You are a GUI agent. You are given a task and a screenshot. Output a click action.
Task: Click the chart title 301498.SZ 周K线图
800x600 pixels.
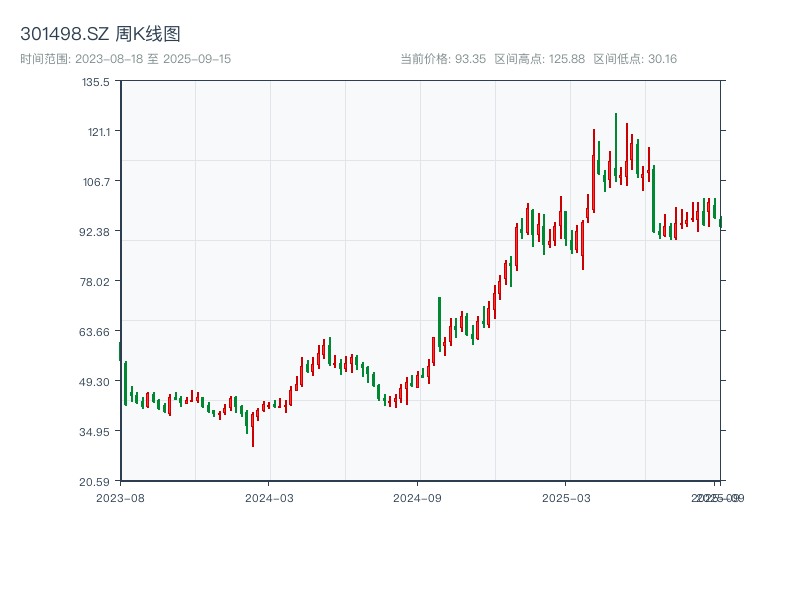(x=100, y=34)
